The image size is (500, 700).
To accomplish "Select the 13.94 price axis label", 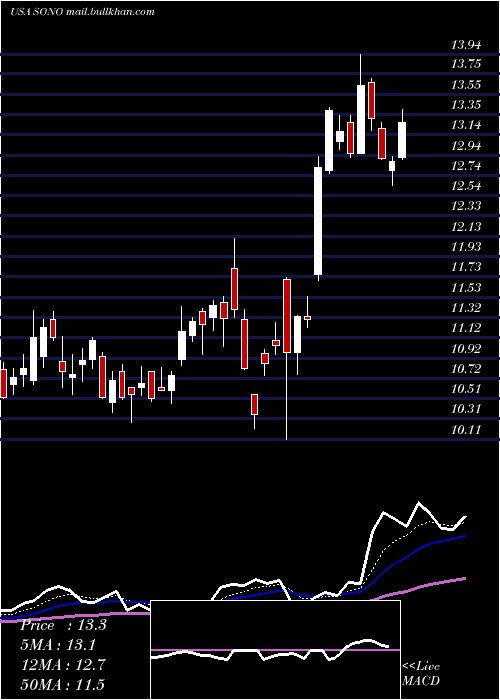I will (466, 44).
